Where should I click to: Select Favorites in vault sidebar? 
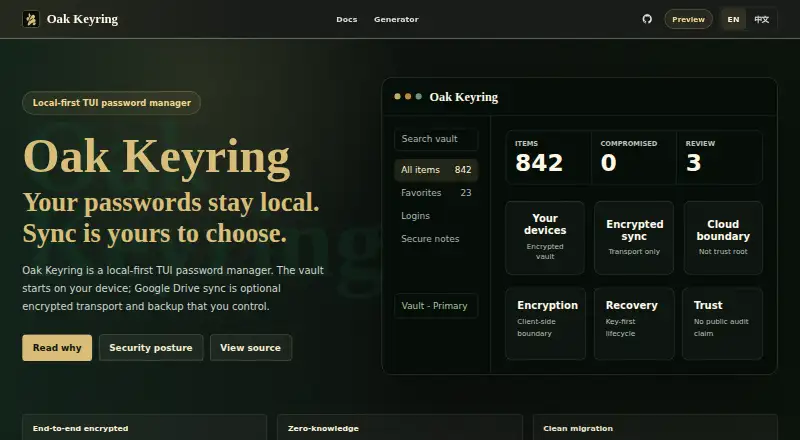436,193
